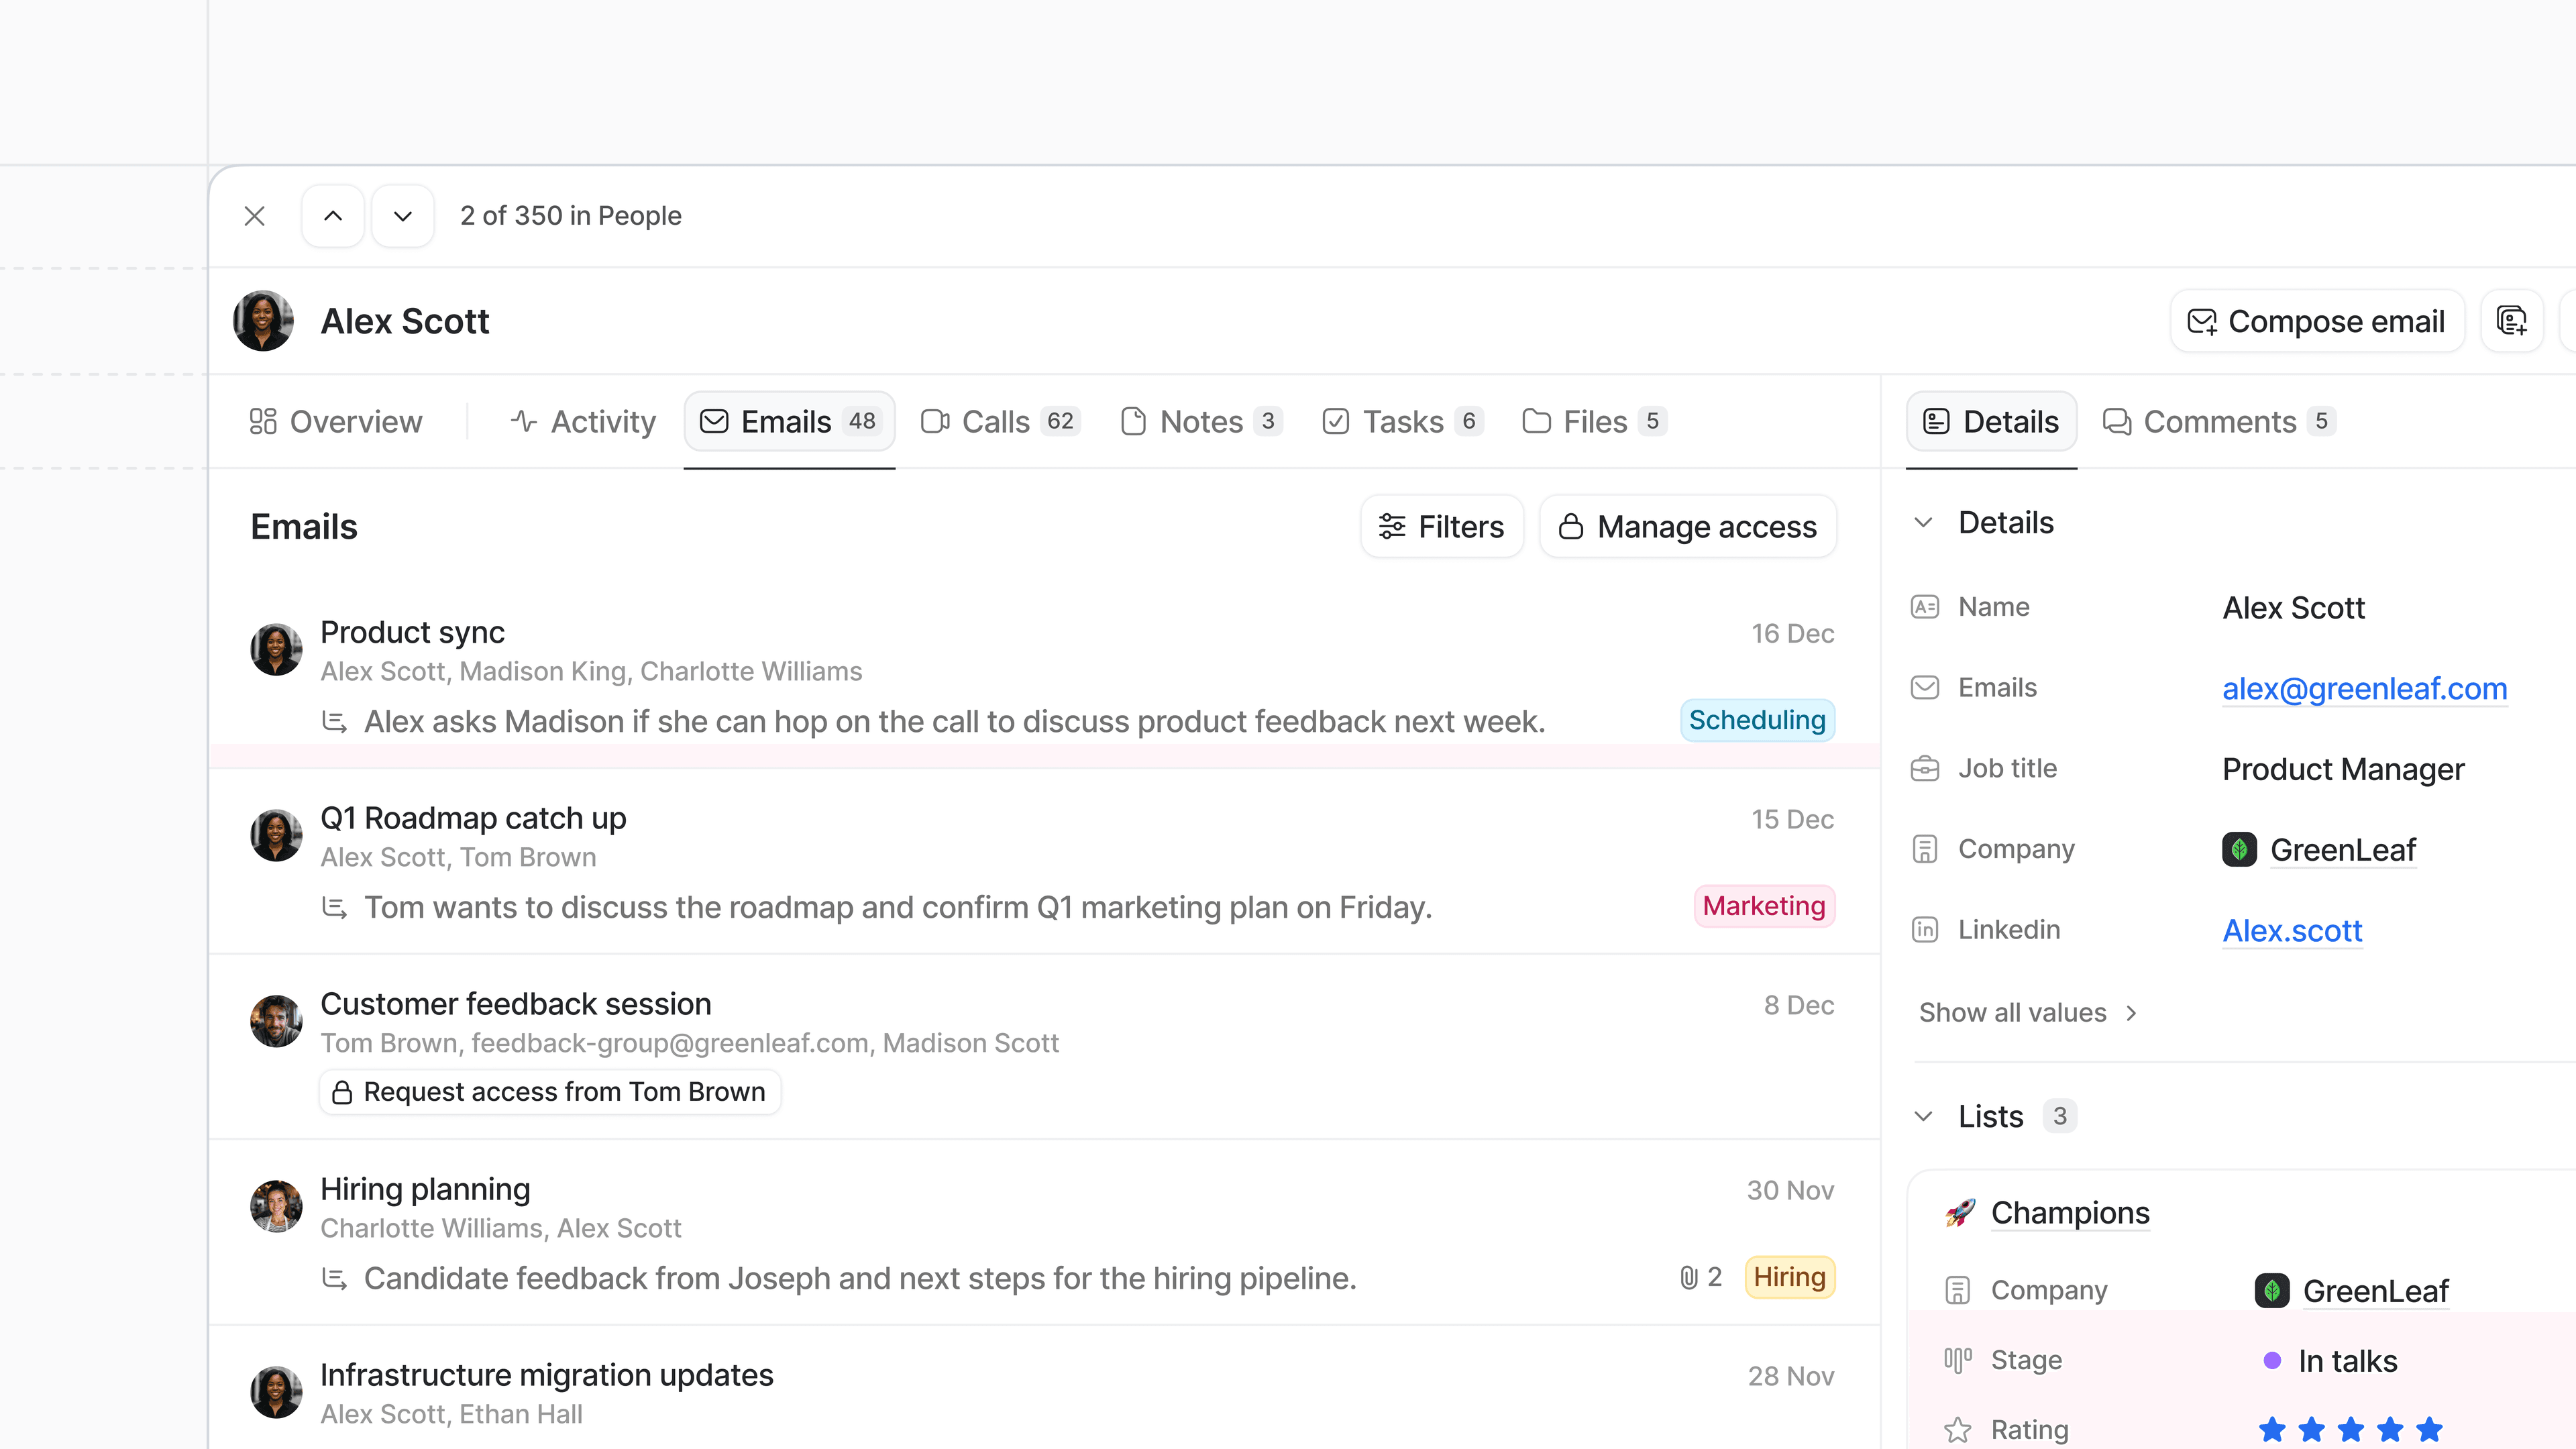2576x1449 pixels.
Task: Click the attachment paperclip icon on Hiring planning
Action: pos(1689,1277)
